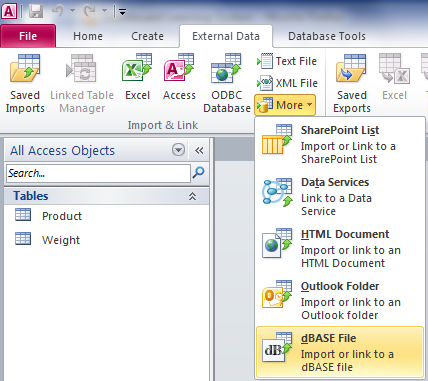Choose HTML Document import option
Viewport: 428px width, 381px height.
[x=340, y=248]
